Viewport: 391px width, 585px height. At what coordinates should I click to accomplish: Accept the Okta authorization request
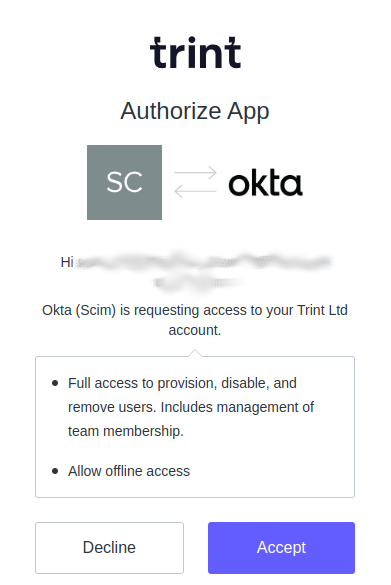[281, 548]
